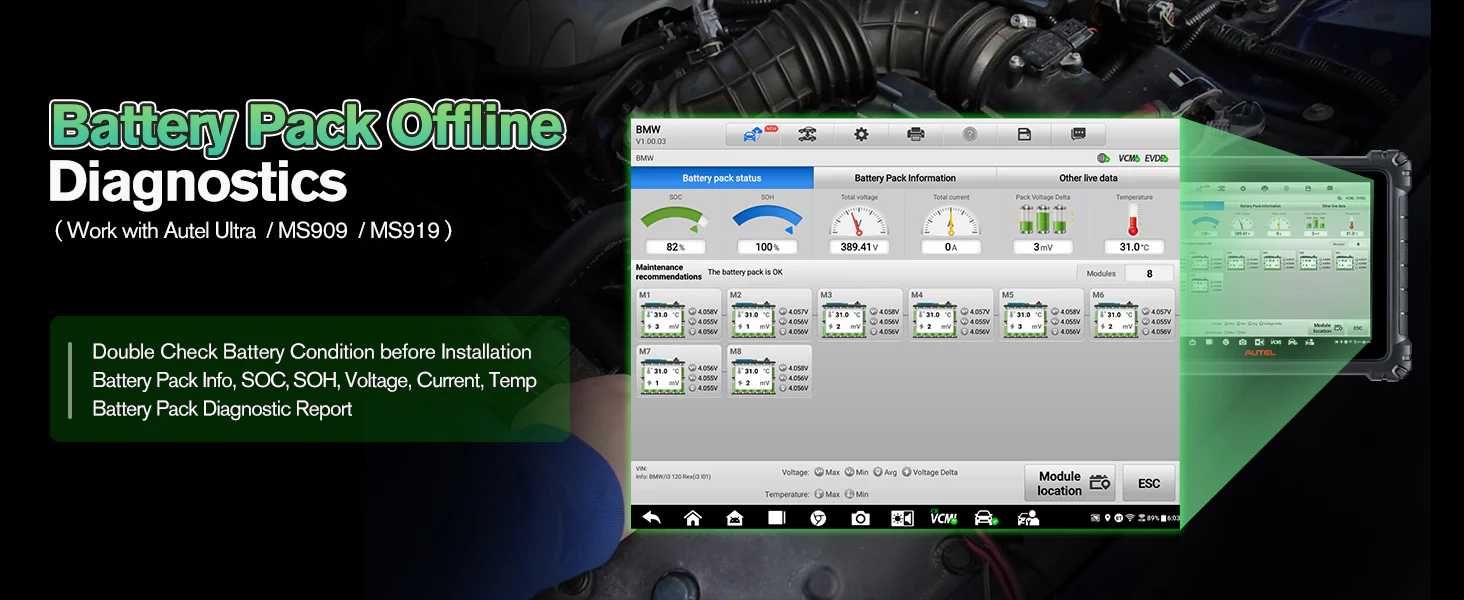
Task: Open the vehicle diagnostics car icon in bottom bar
Action: tap(985, 517)
